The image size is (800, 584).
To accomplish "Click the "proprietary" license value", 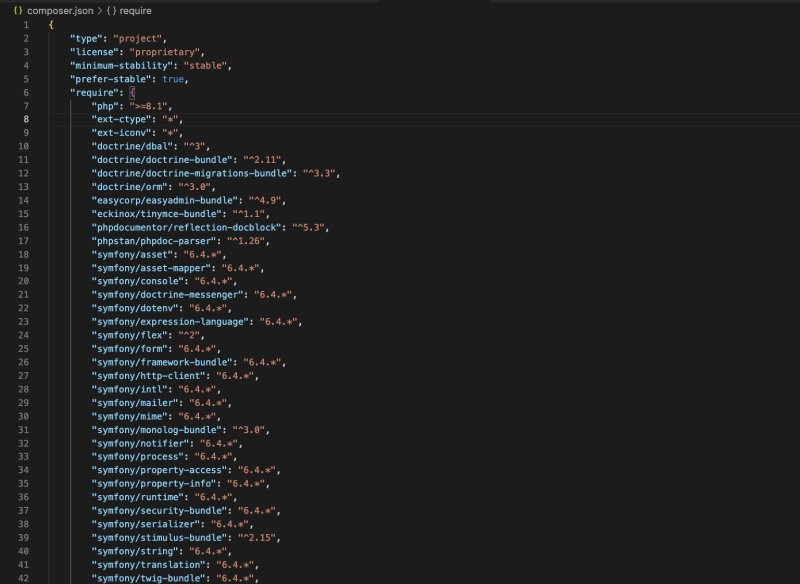I will tap(164, 52).
